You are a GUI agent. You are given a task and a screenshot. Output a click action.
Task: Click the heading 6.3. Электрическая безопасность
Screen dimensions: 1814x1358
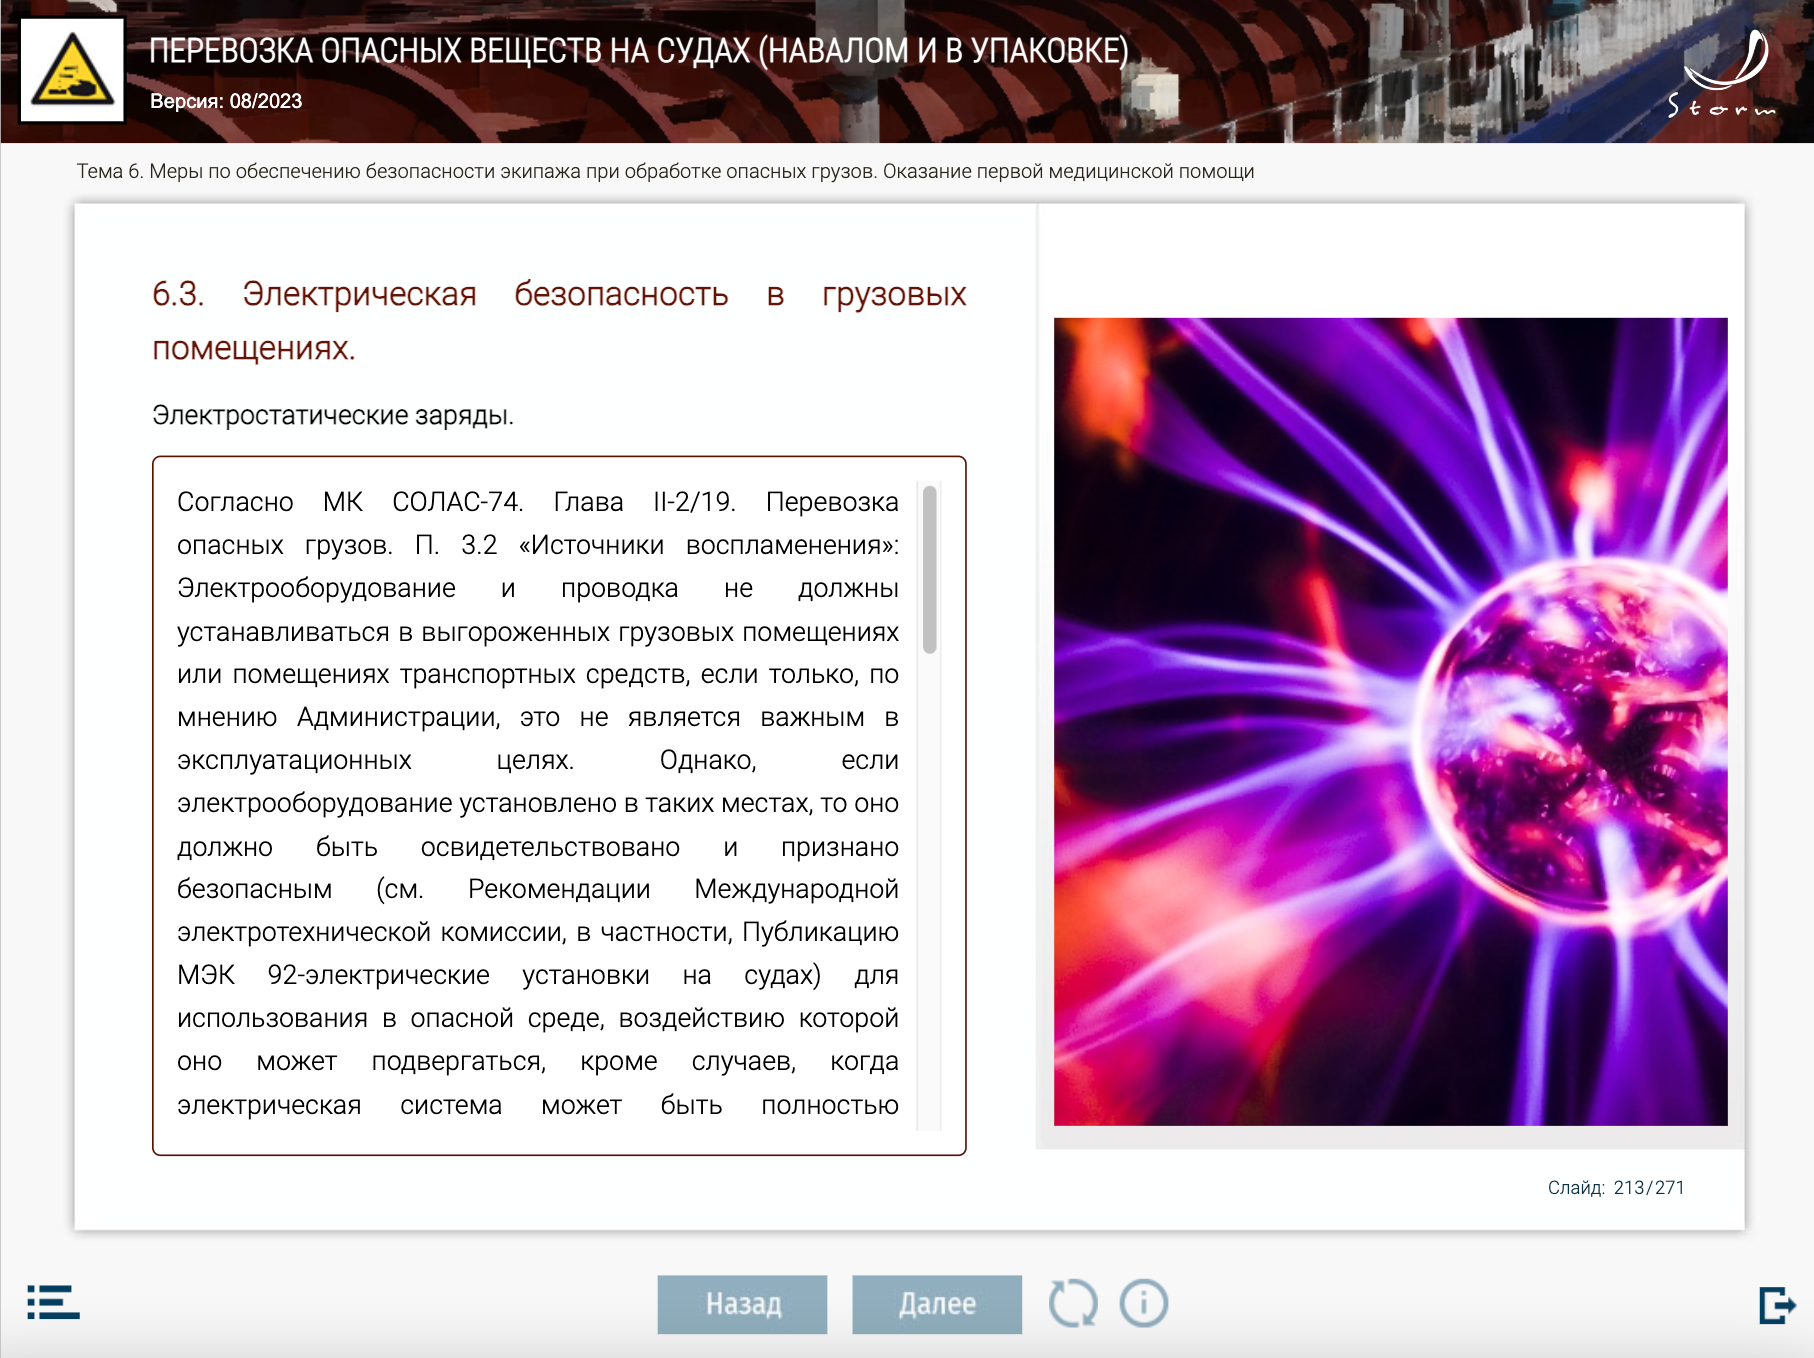coord(559,321)
